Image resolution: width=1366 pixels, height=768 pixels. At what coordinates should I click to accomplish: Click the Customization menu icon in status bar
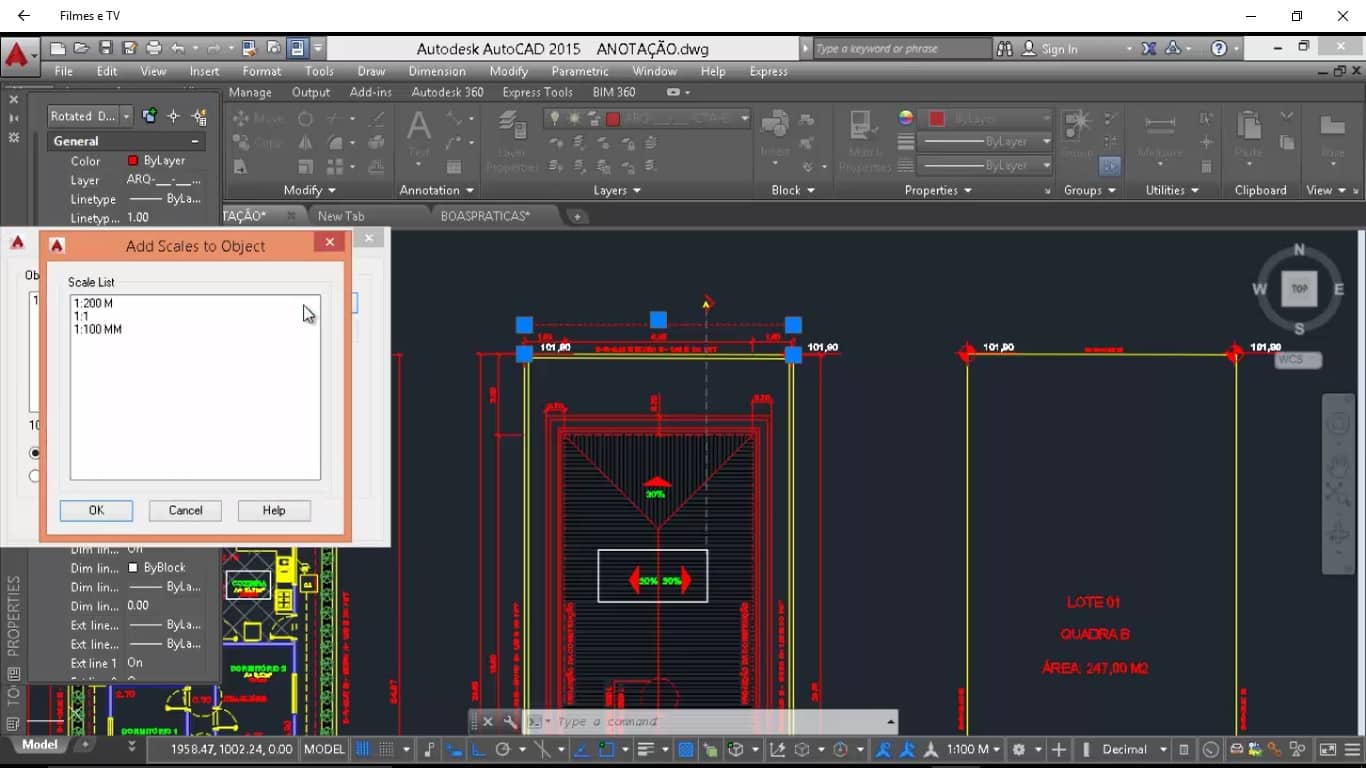point(1354,749)
